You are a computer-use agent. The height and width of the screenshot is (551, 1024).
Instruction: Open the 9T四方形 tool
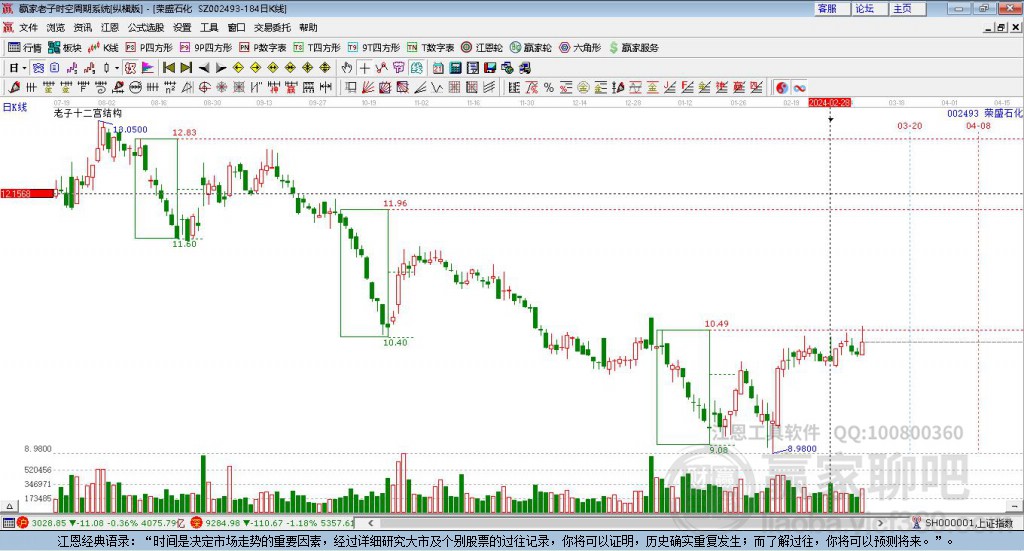[374, 48]
